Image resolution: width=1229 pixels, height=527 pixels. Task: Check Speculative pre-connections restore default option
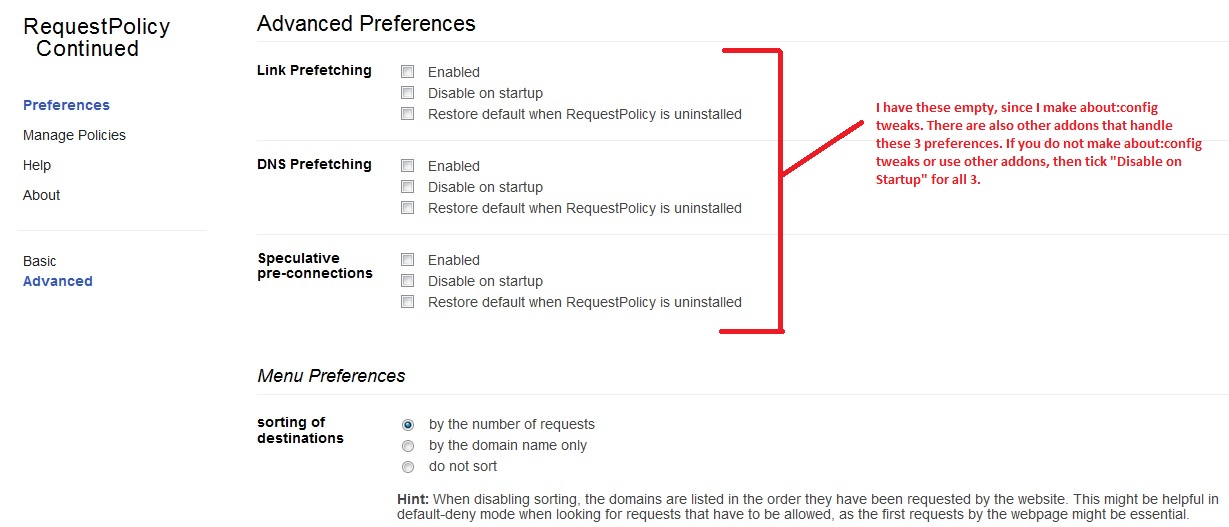(x=407, y=302)
